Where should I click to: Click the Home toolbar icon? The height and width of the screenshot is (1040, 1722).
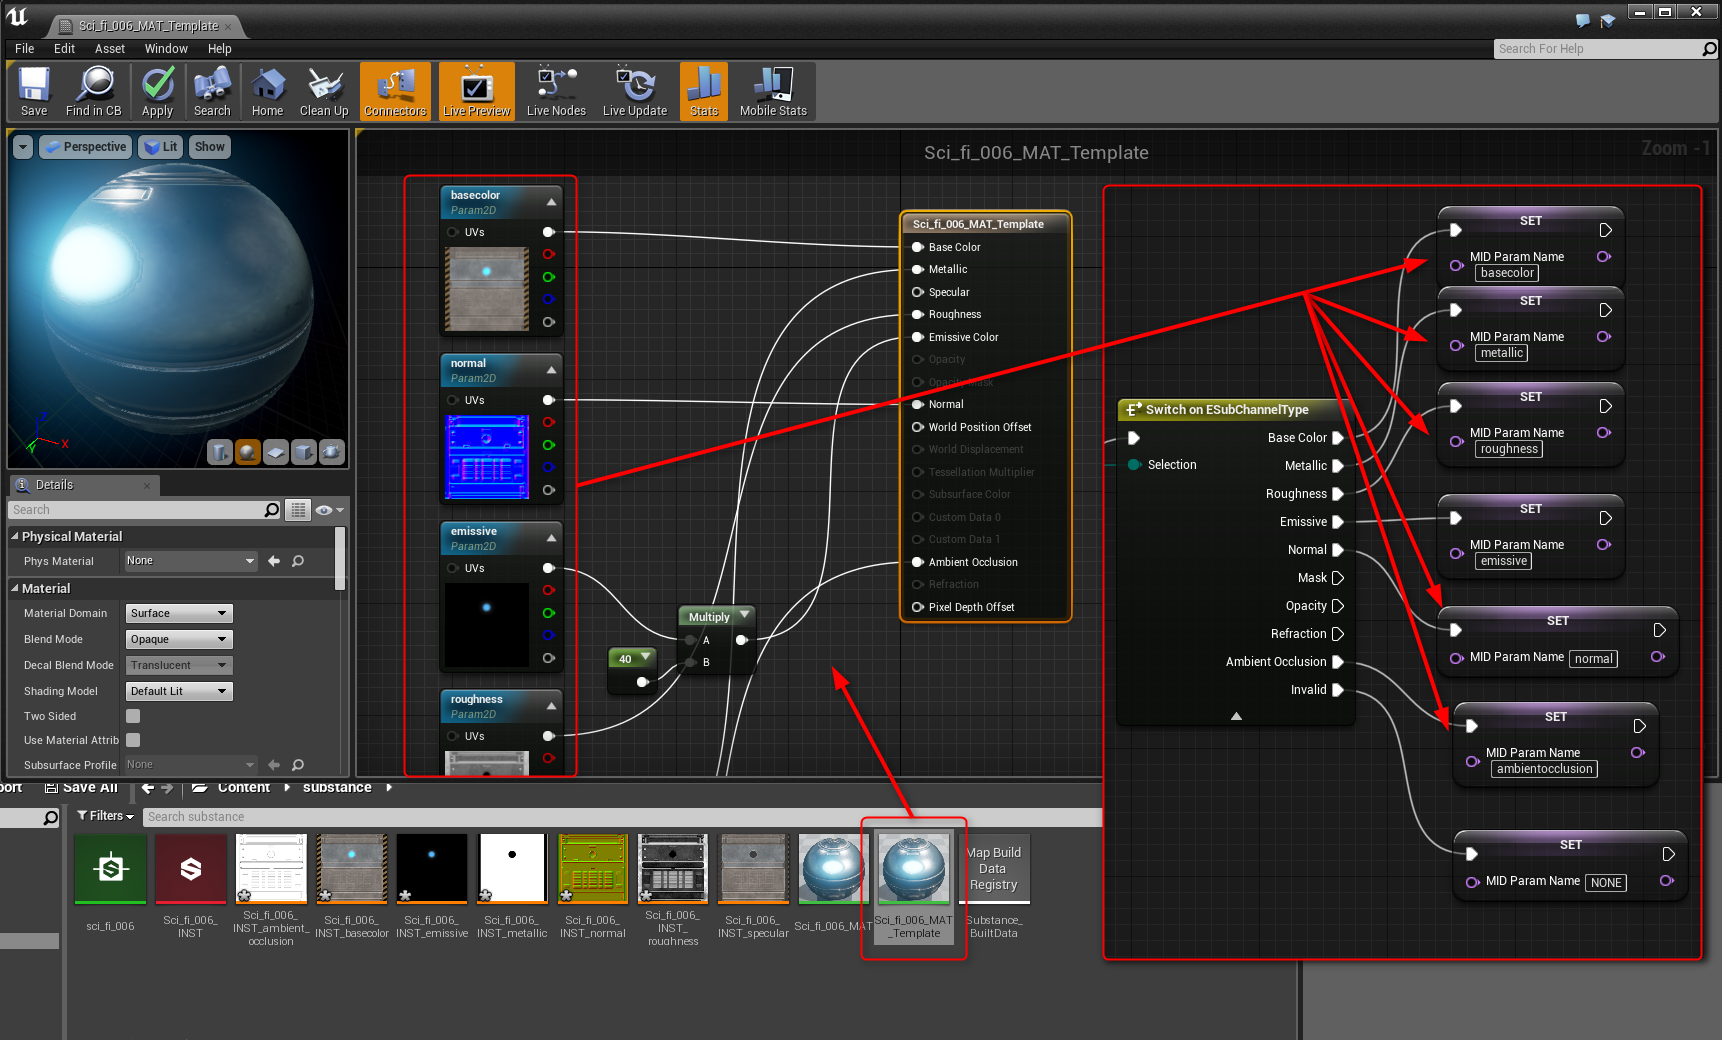click(x=267, y=91)
